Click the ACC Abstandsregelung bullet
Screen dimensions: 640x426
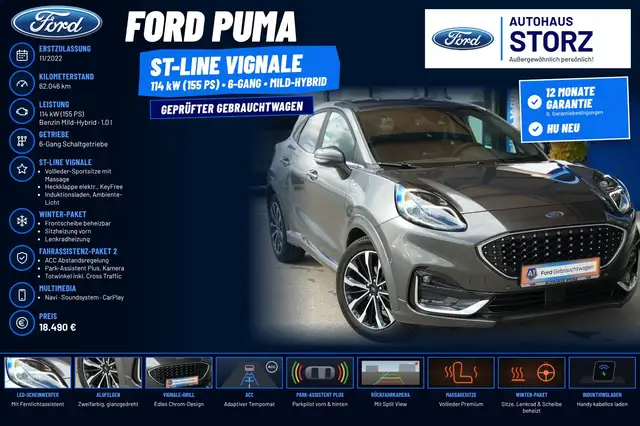pos(76,260)
